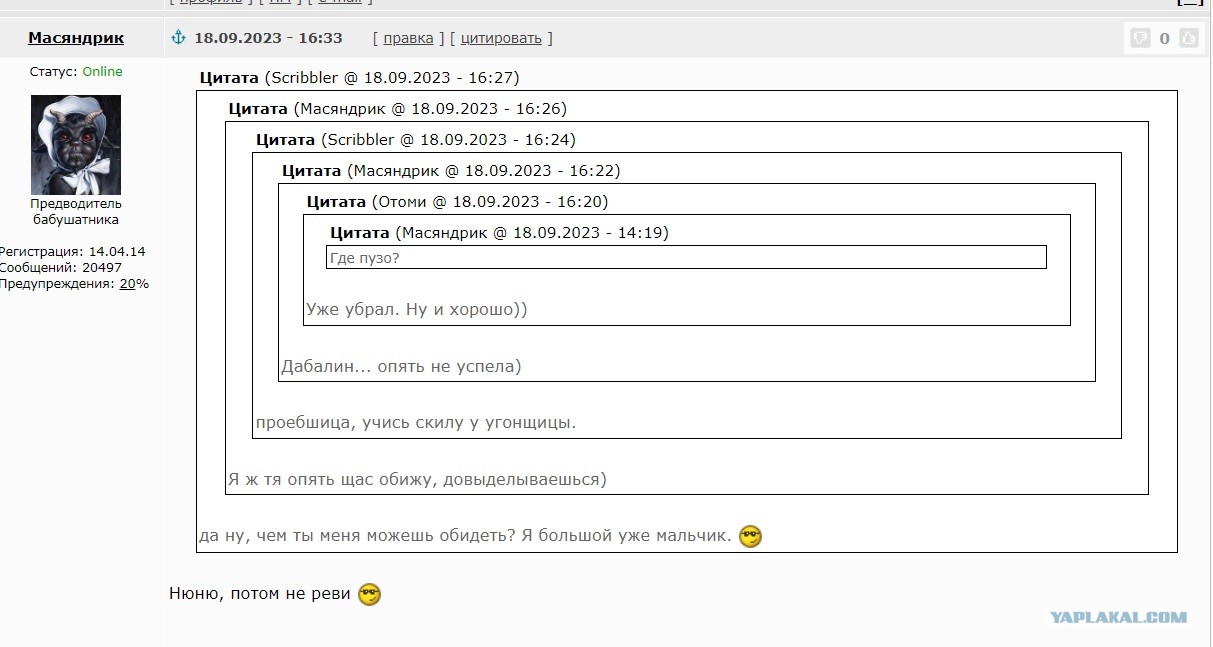Image resolution: width=1213 pixels, height=647 pixels.
Task: Click 'Сообщений: 20497' text
Action: pos(61,268)
